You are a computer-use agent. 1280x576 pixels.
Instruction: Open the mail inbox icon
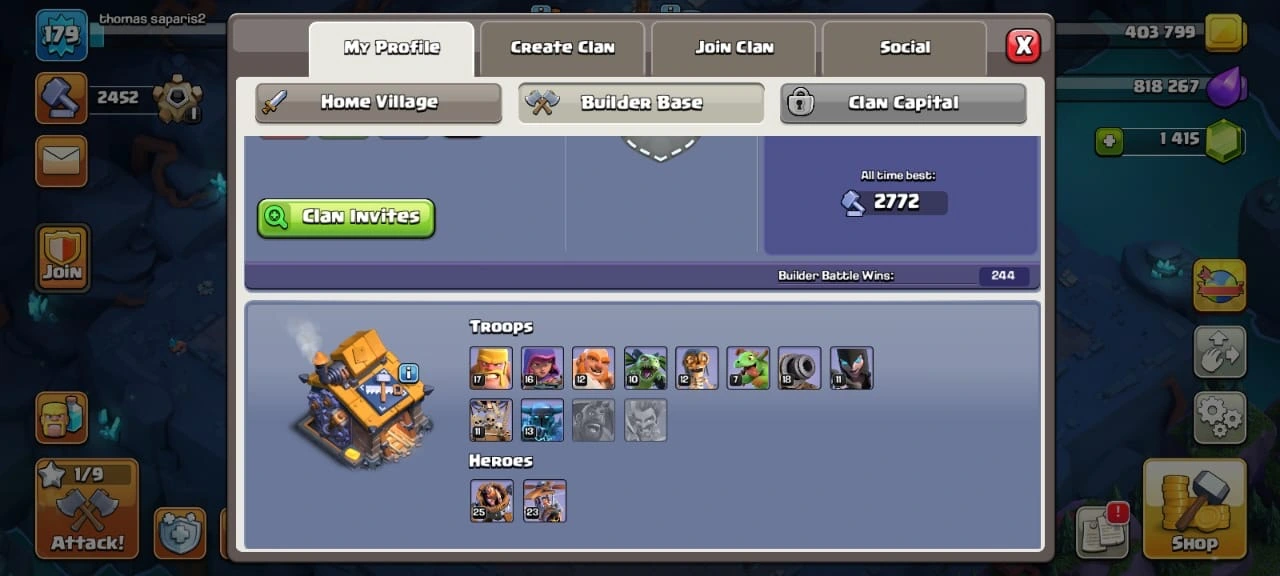click(x=62, y=161)
